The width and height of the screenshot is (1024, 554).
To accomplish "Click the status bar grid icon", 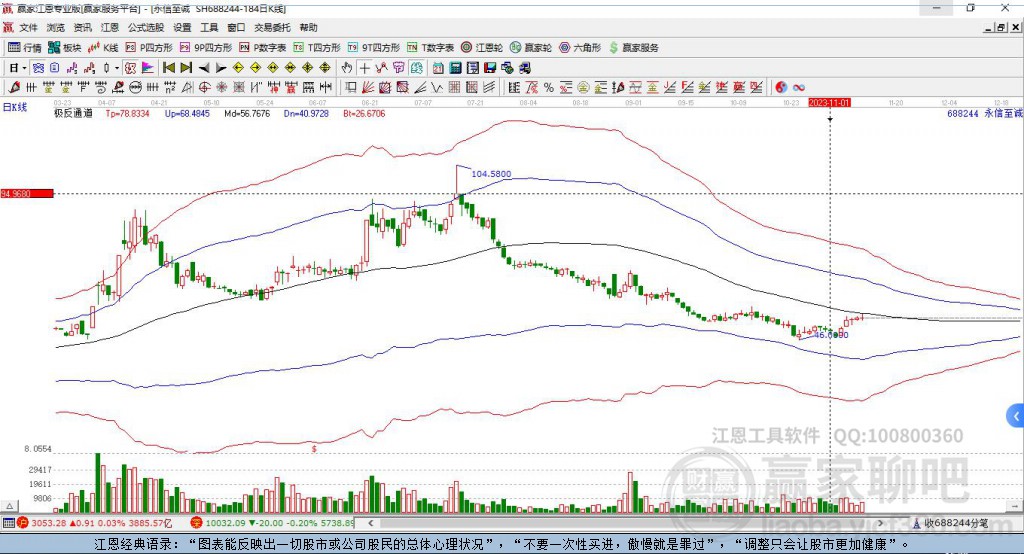I will [8, 523].
